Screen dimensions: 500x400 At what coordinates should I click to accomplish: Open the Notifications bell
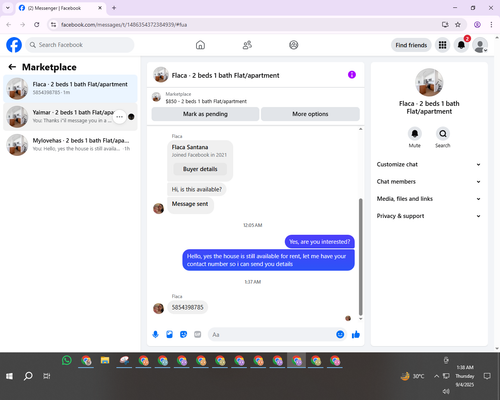(x=461, y=45)
